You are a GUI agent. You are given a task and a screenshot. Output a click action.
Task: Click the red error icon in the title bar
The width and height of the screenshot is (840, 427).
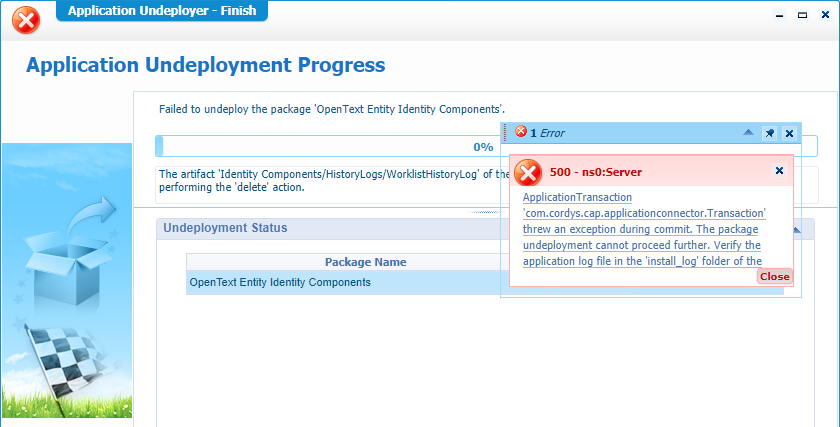click(26, 20)
